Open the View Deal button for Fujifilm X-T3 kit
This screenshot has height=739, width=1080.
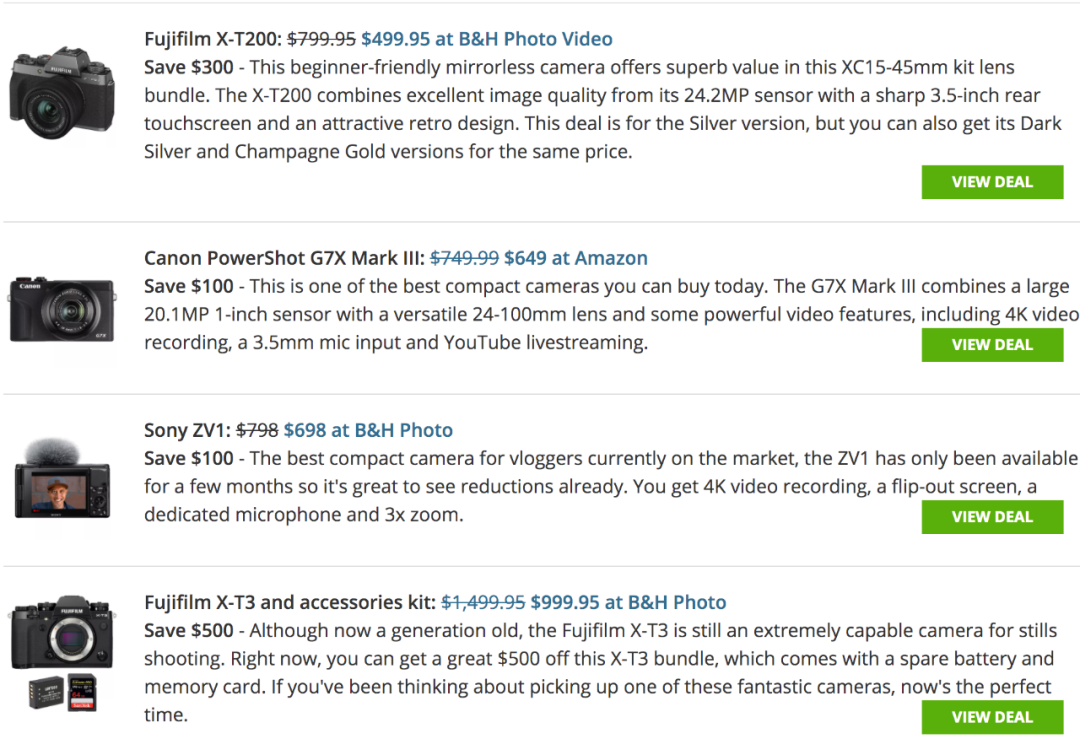(992, 717)
